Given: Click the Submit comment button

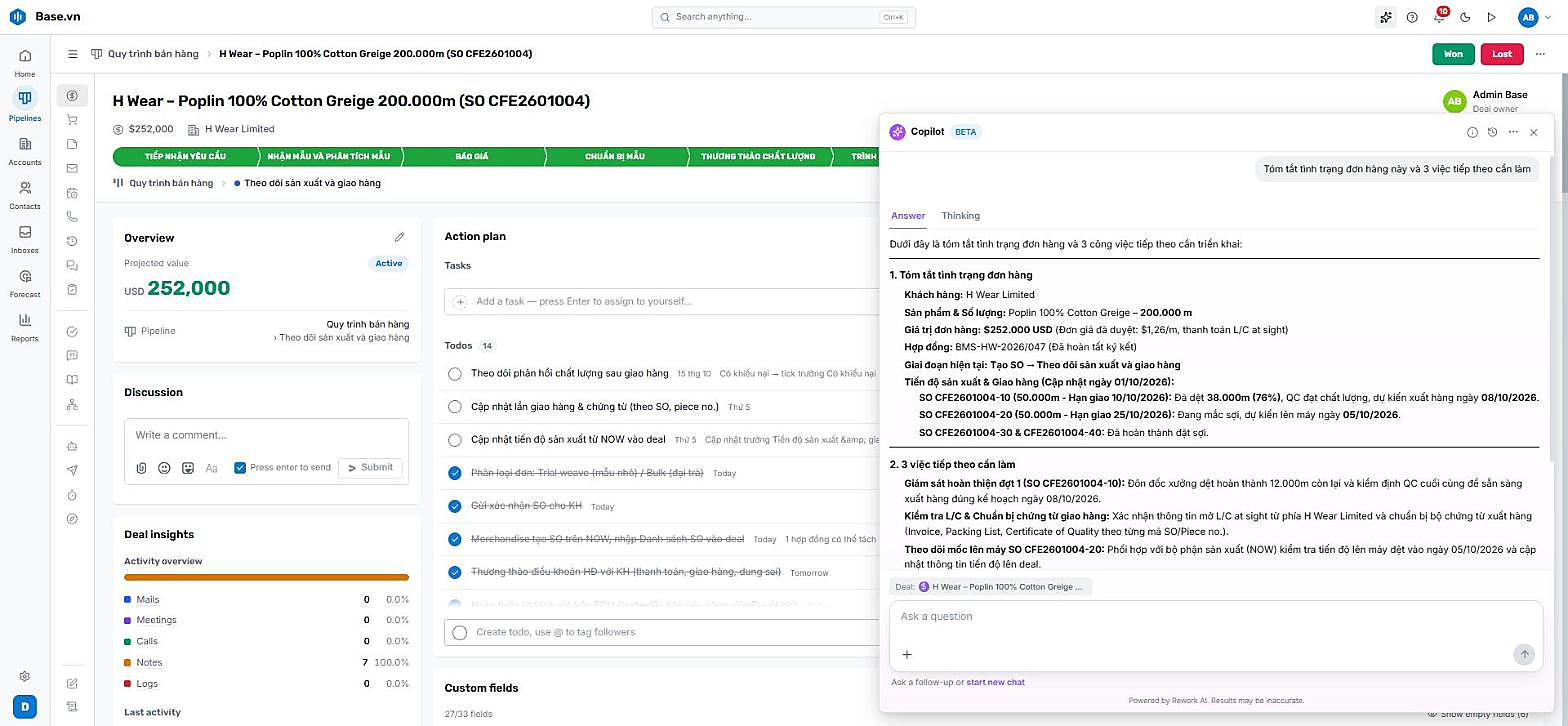Looking at the screenshot, I should 370,468.
